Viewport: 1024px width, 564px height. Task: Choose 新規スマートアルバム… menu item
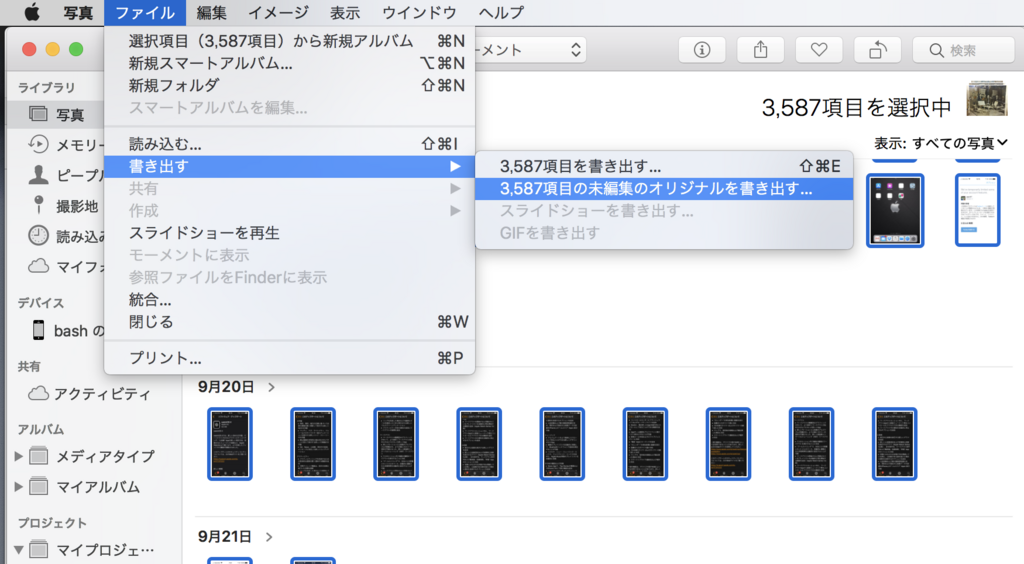point(289,63)
